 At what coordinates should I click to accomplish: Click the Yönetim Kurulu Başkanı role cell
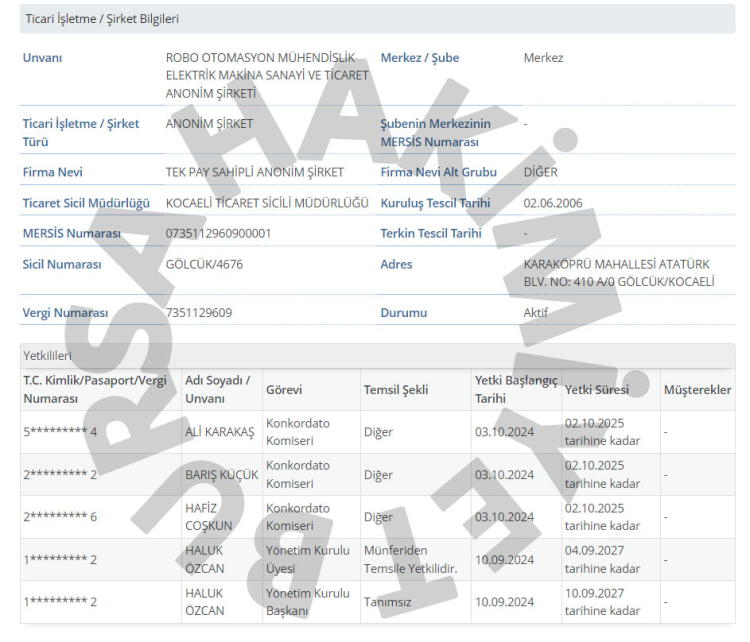coord(308,602)
